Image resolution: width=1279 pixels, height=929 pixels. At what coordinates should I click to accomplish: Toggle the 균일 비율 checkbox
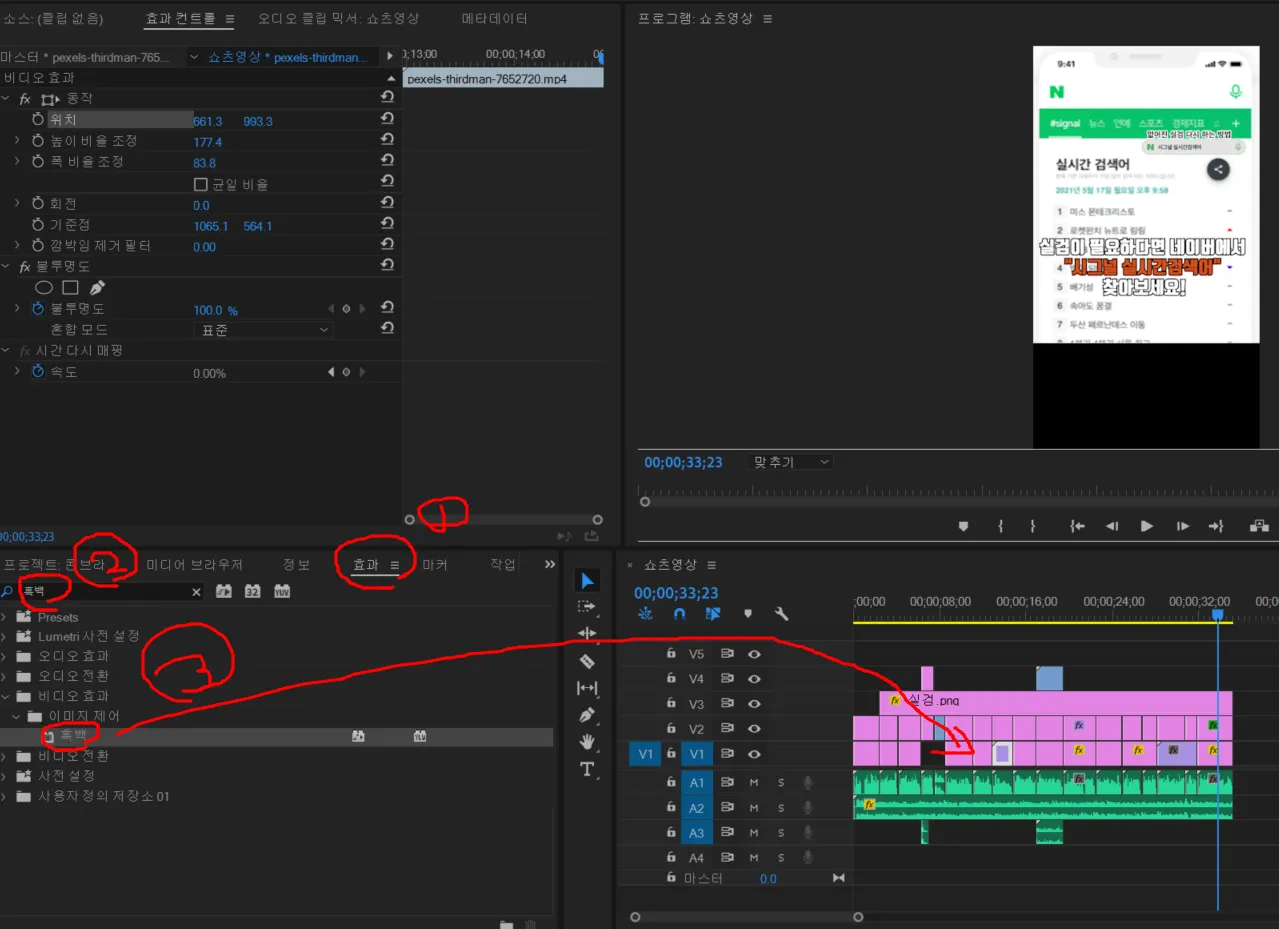pos(200,184)
